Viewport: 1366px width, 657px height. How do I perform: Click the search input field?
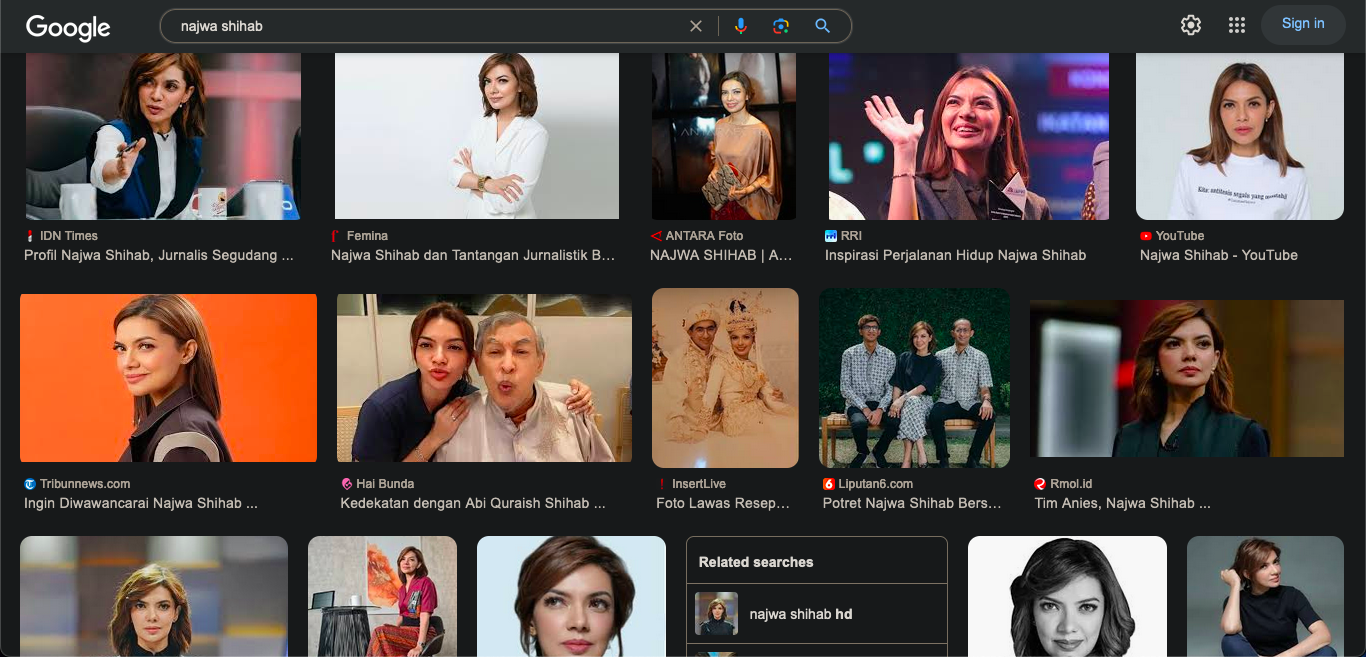pyautogui.click(x=420, y=26)
